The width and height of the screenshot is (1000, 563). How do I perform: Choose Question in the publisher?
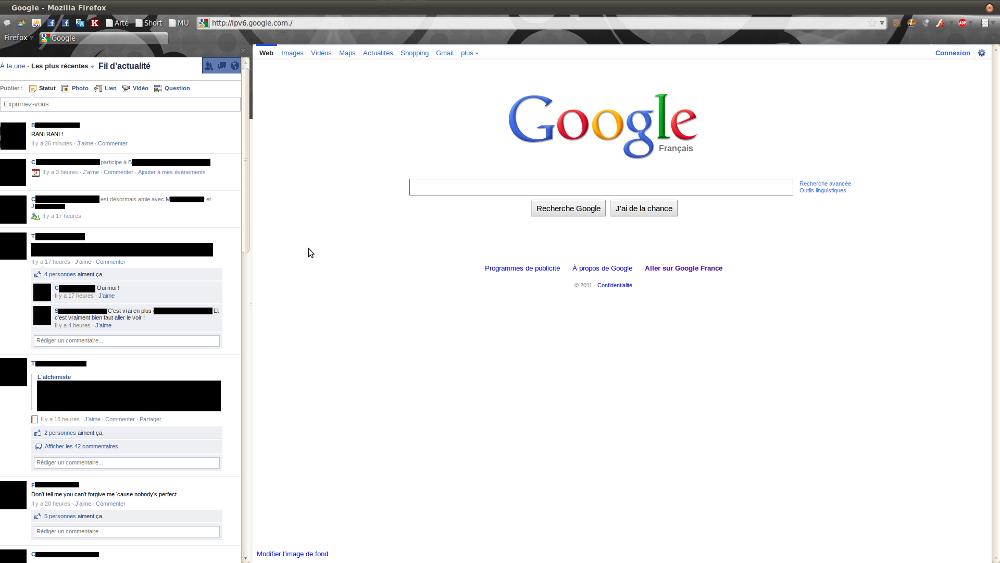[172, 88]
